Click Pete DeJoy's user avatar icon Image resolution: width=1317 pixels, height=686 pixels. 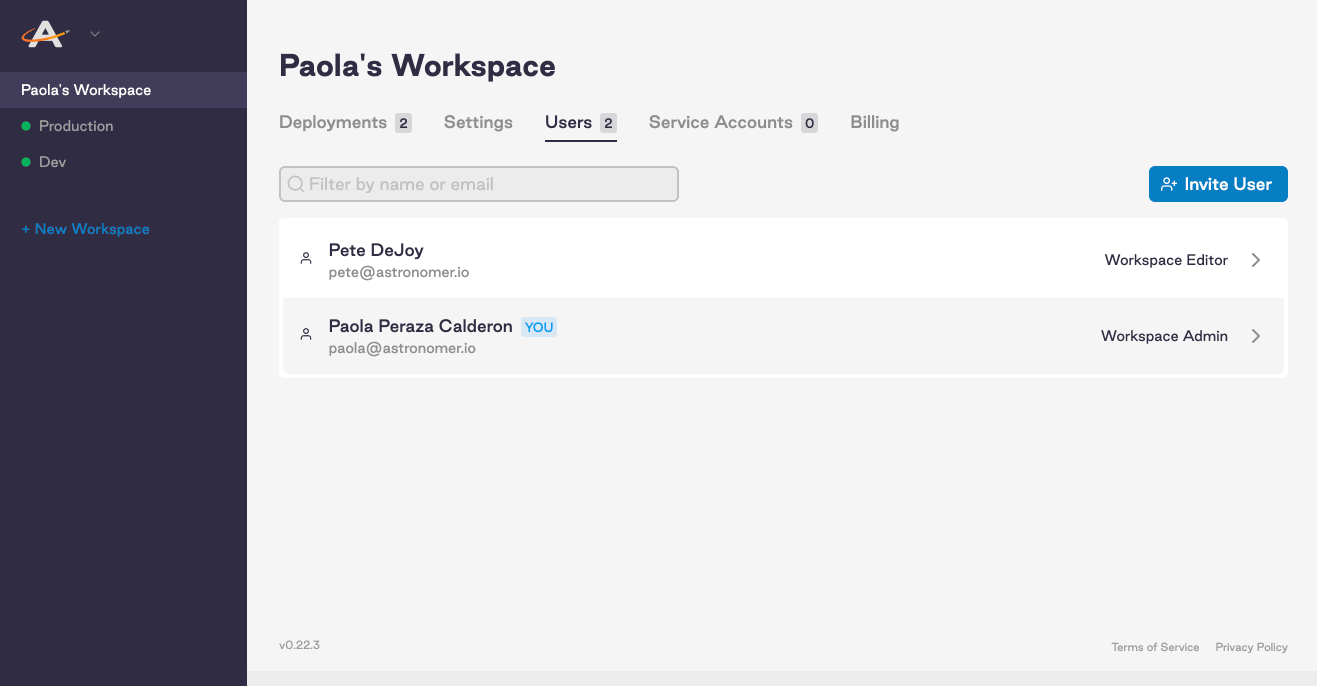[x=305, y=258]
